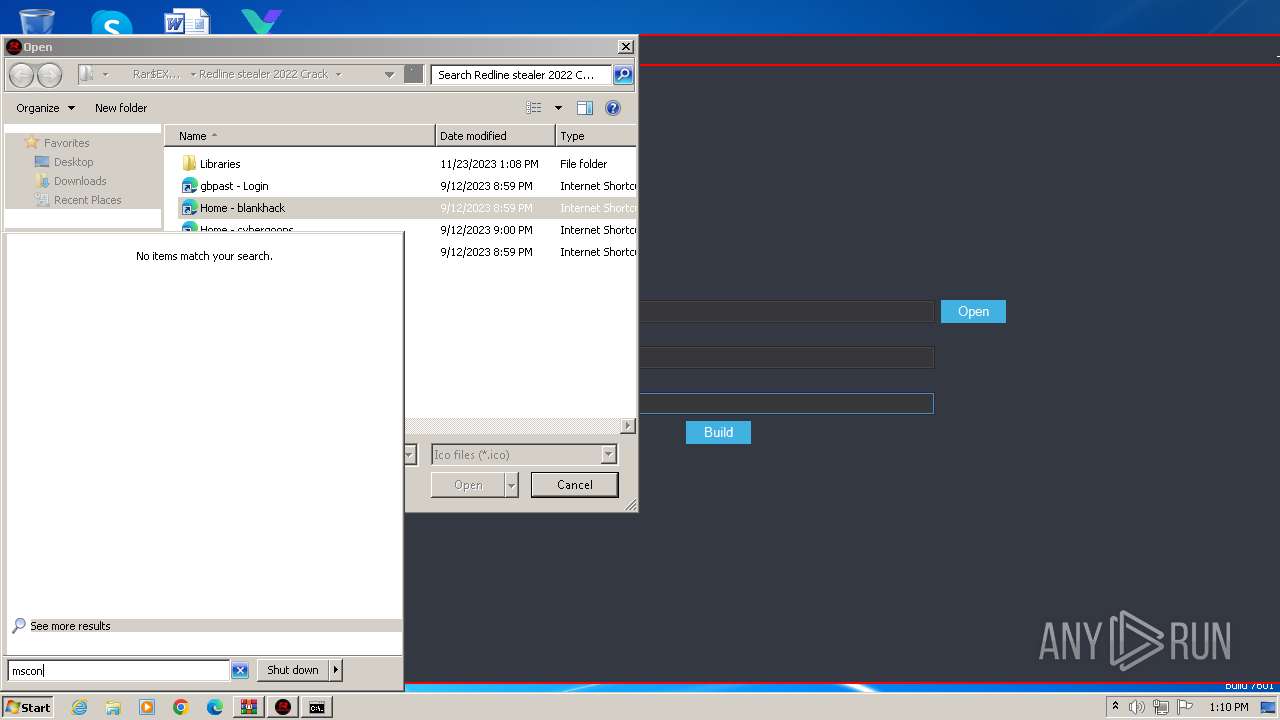Click the Libraries folder icon
This screenshot has height=720, width=1280.
(x=189, y=164)
